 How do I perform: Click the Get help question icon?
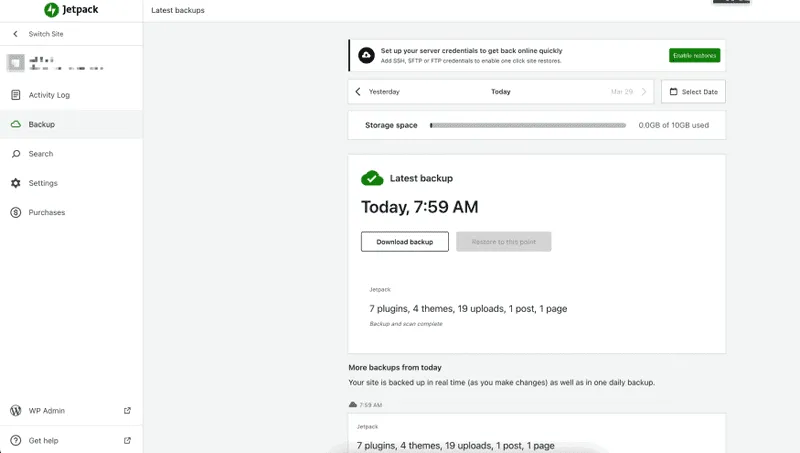(16, 440)
